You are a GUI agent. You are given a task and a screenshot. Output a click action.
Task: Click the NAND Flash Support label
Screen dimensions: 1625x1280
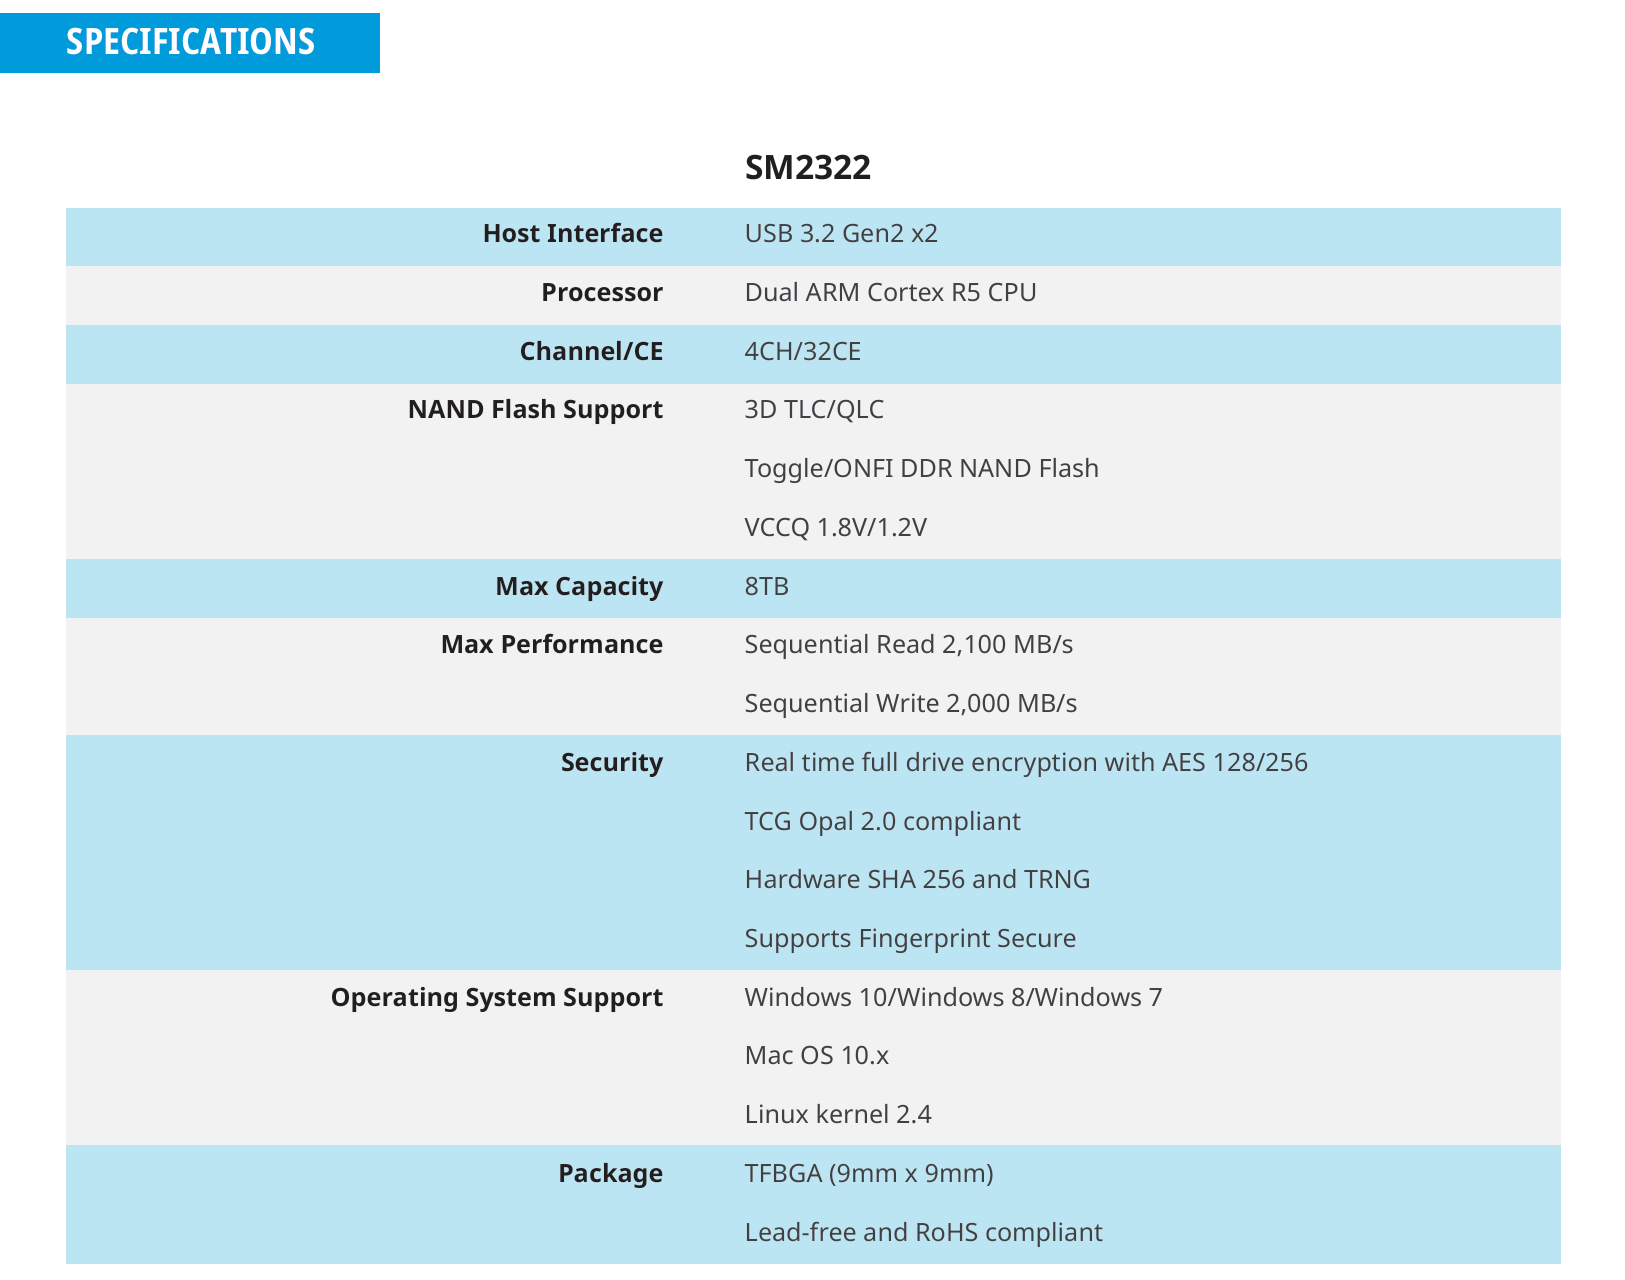(x=535, y=410)
